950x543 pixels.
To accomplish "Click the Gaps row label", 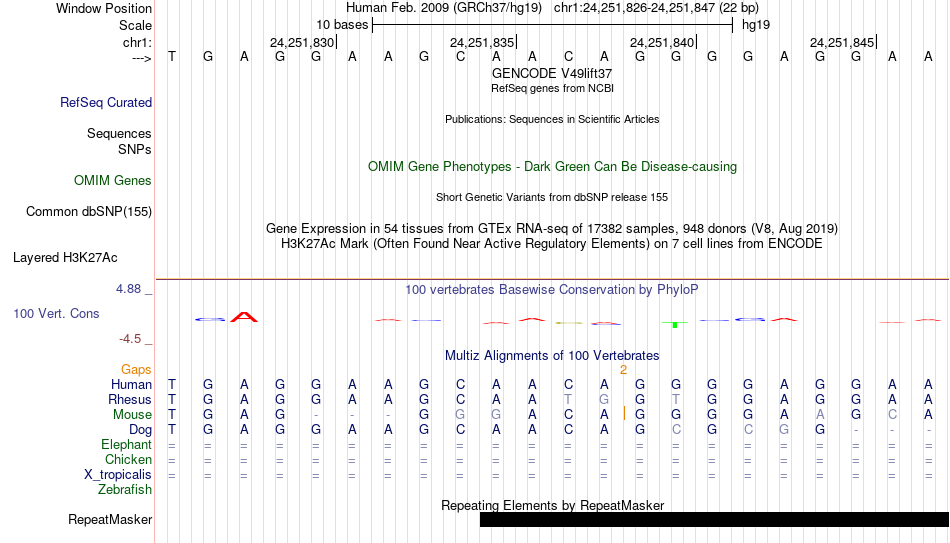I will (136, 370).
